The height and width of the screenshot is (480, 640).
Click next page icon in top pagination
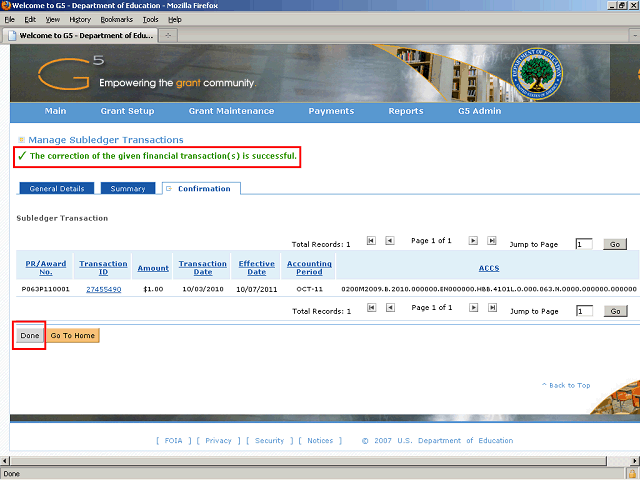point(473,241)
